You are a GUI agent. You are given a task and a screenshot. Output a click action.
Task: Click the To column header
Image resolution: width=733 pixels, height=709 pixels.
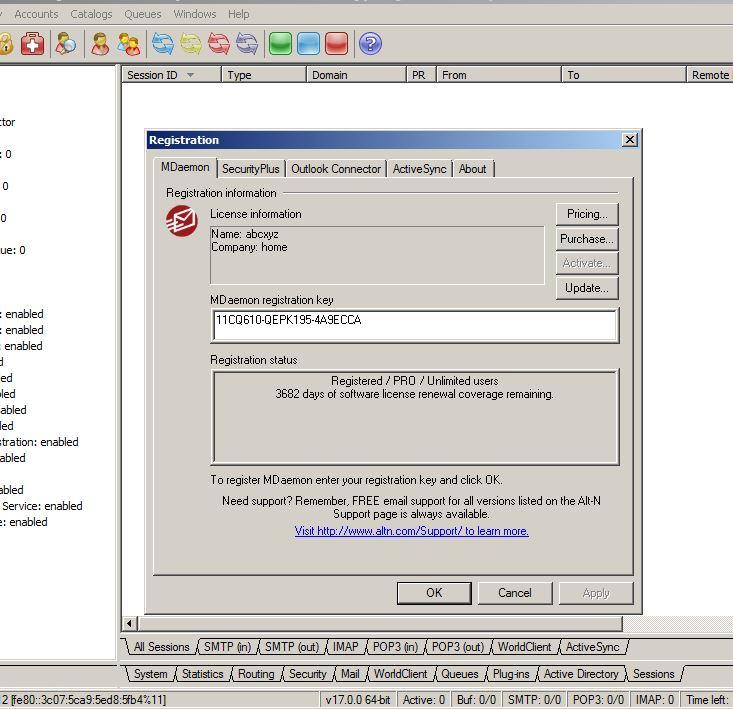(624, 75)
